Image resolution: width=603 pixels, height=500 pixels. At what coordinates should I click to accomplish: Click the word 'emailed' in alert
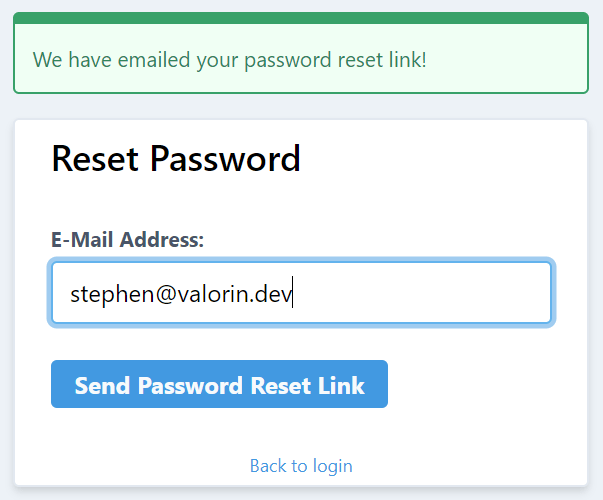[x=154, y=60]
